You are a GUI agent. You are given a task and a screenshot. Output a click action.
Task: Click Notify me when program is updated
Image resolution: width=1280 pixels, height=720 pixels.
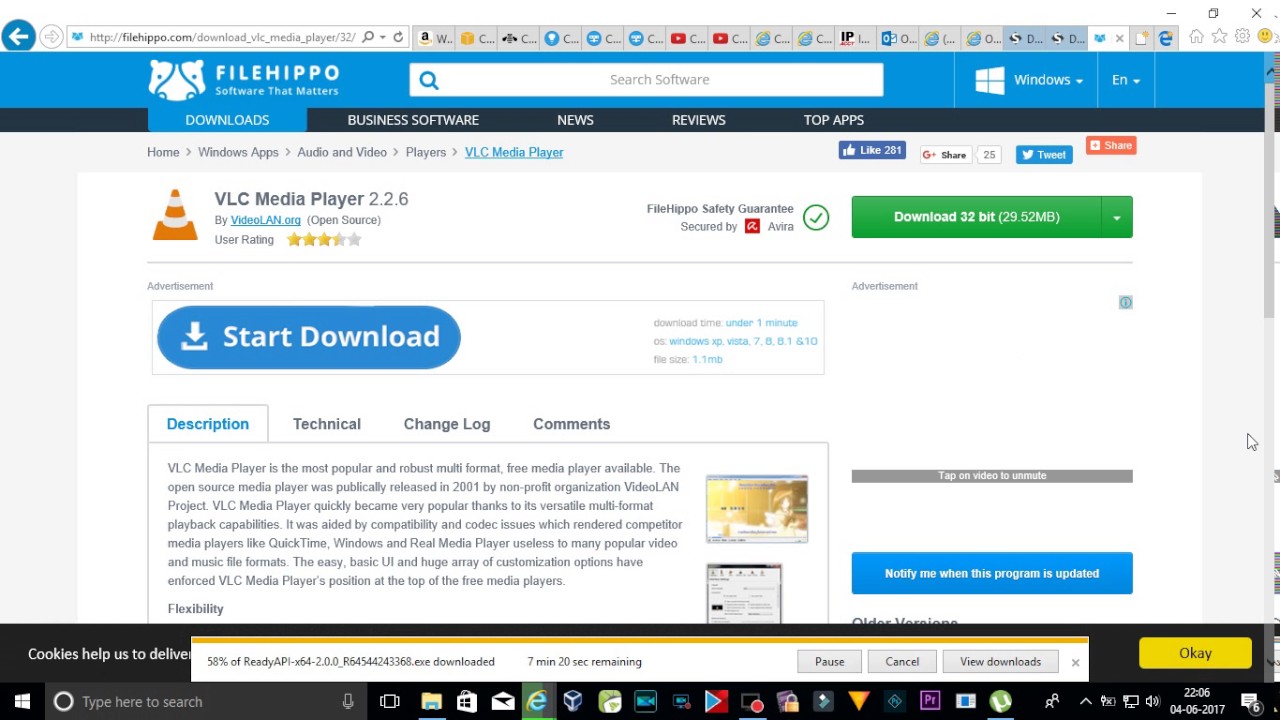992,573
